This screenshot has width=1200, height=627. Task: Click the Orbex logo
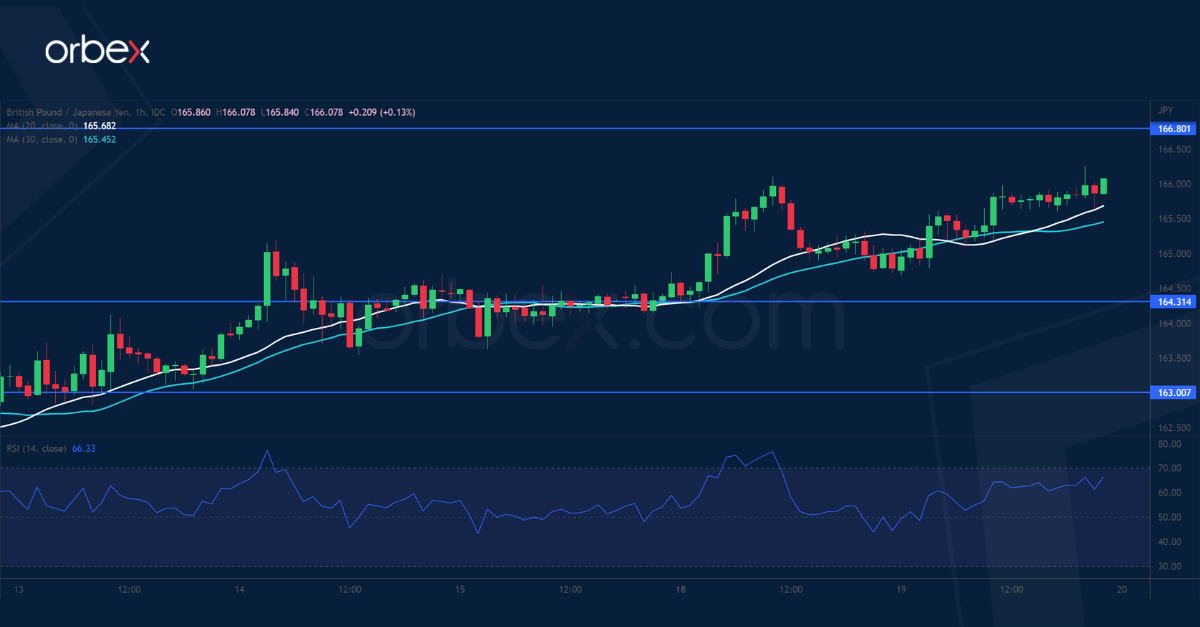click(100, 47)
